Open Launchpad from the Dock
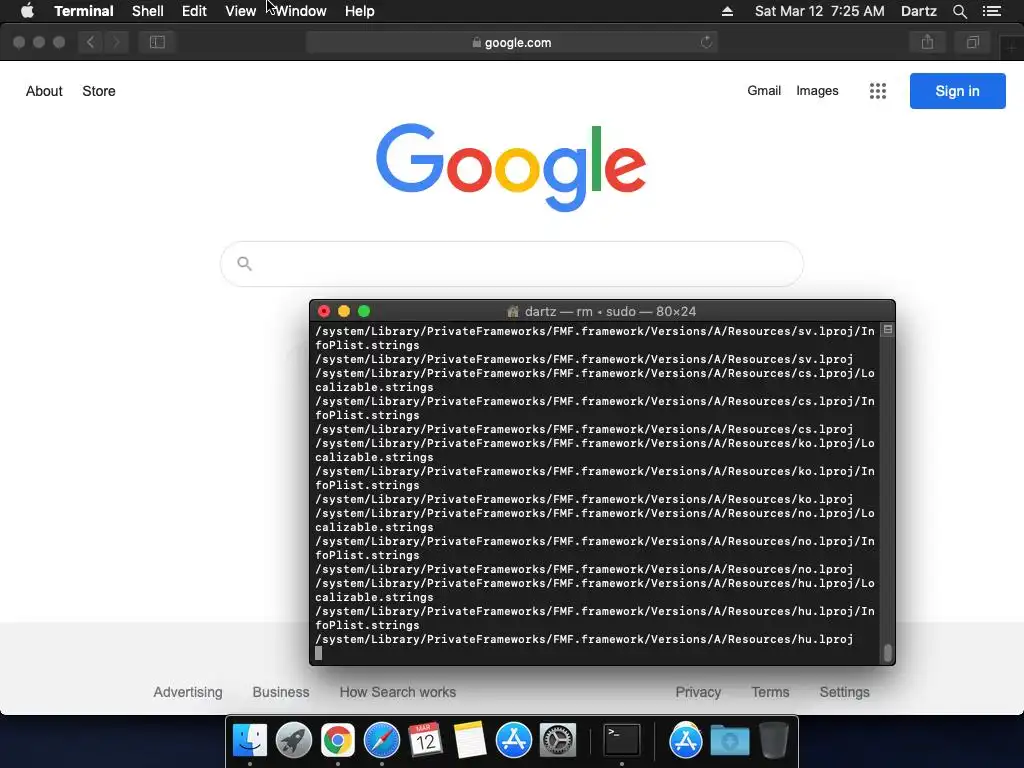Image resolution: width=1024 pixels, height=768 pixels. [294, 740]
